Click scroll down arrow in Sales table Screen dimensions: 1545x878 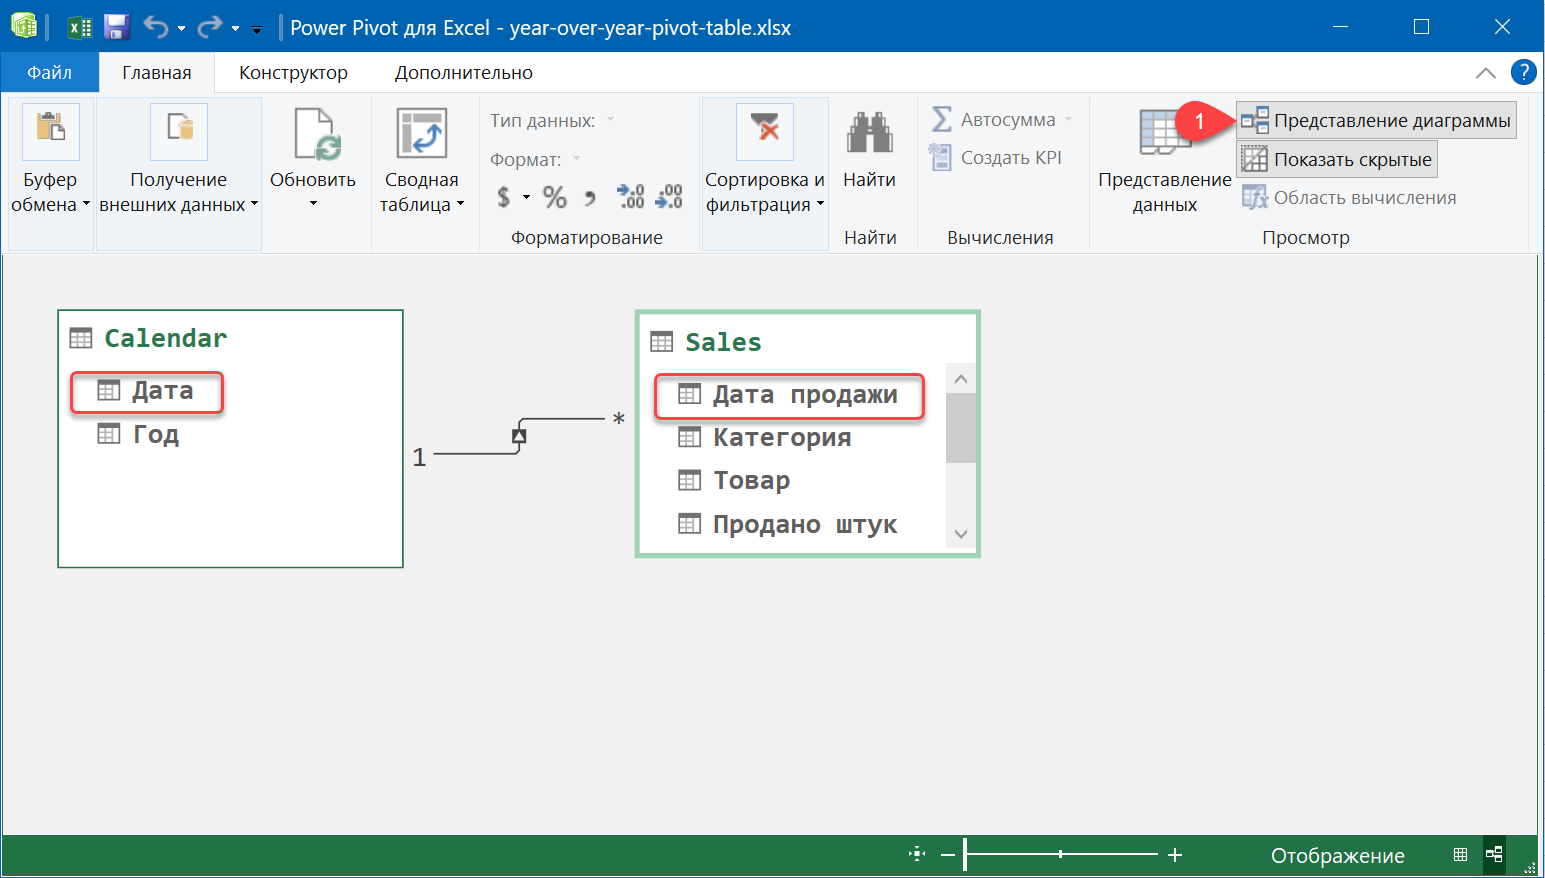click(x=960, y=534)
